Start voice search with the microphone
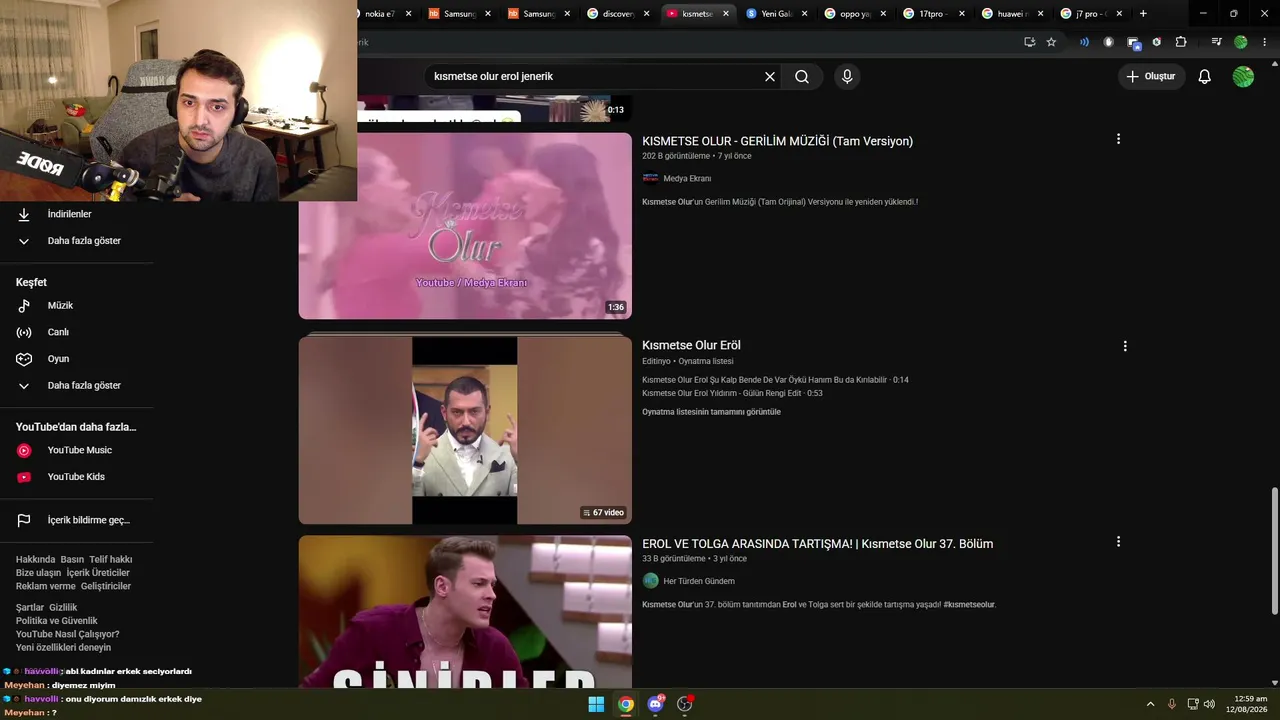This screenshot has width=1280, height=720. 847,77
